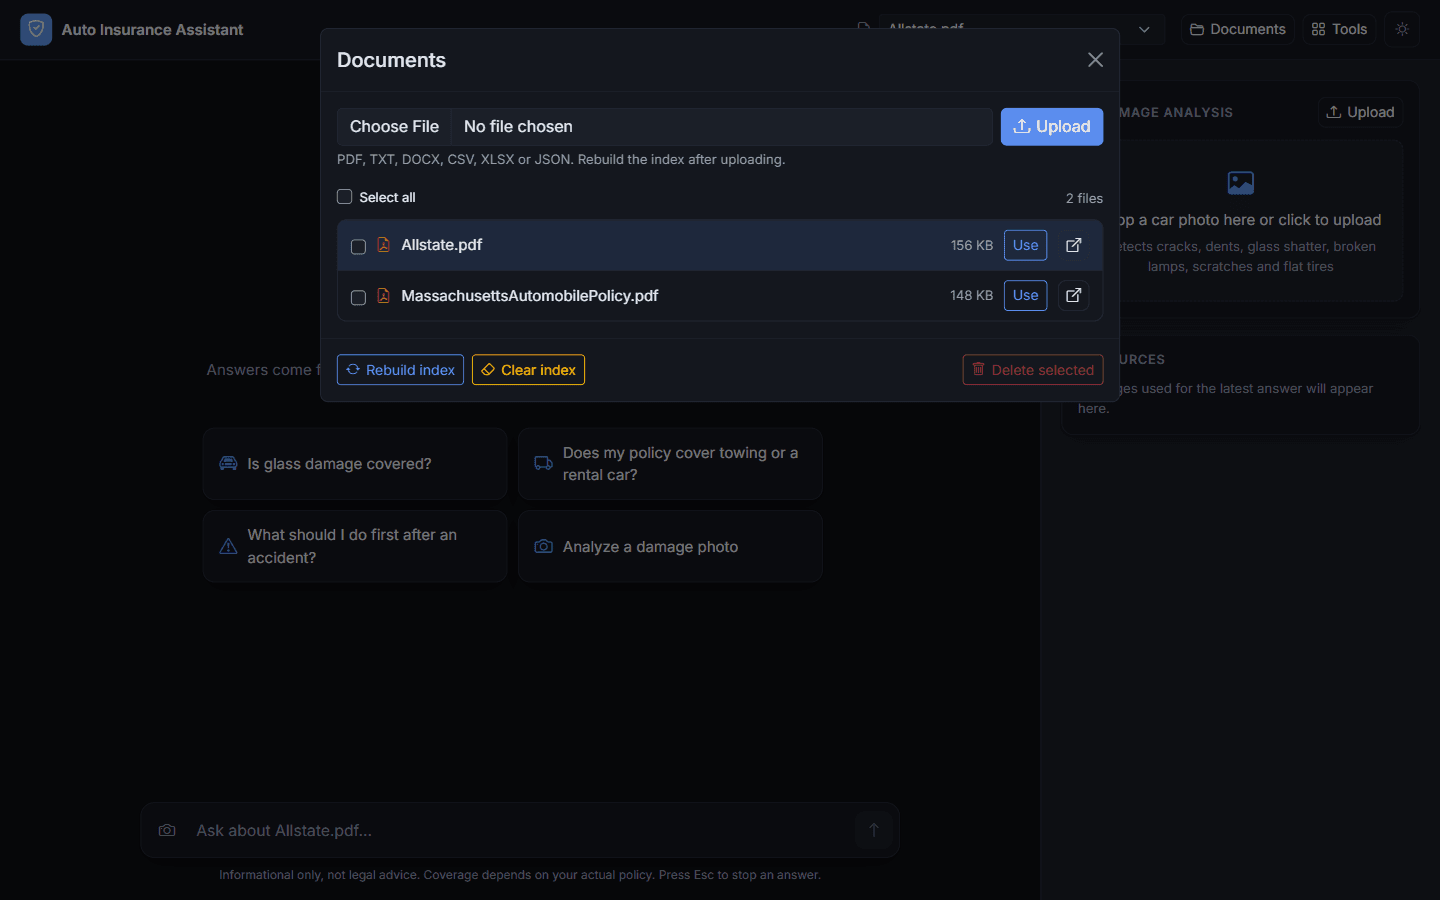Viewport: 1440px width, 900px height.
Task: Open the Tools menu in the header
Action: pos(1339,29)
